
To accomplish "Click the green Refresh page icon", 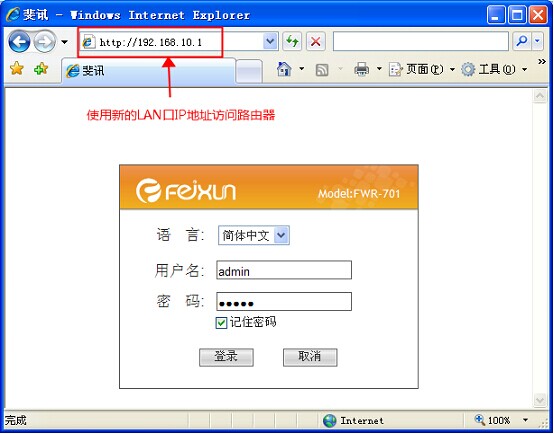I will point(292,41).
